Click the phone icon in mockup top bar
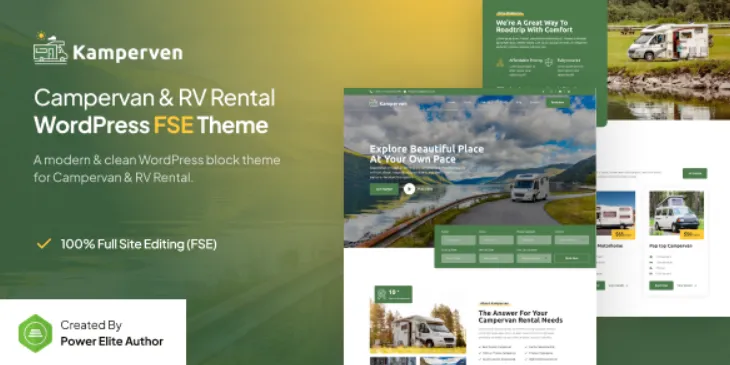 coord(371,92)
